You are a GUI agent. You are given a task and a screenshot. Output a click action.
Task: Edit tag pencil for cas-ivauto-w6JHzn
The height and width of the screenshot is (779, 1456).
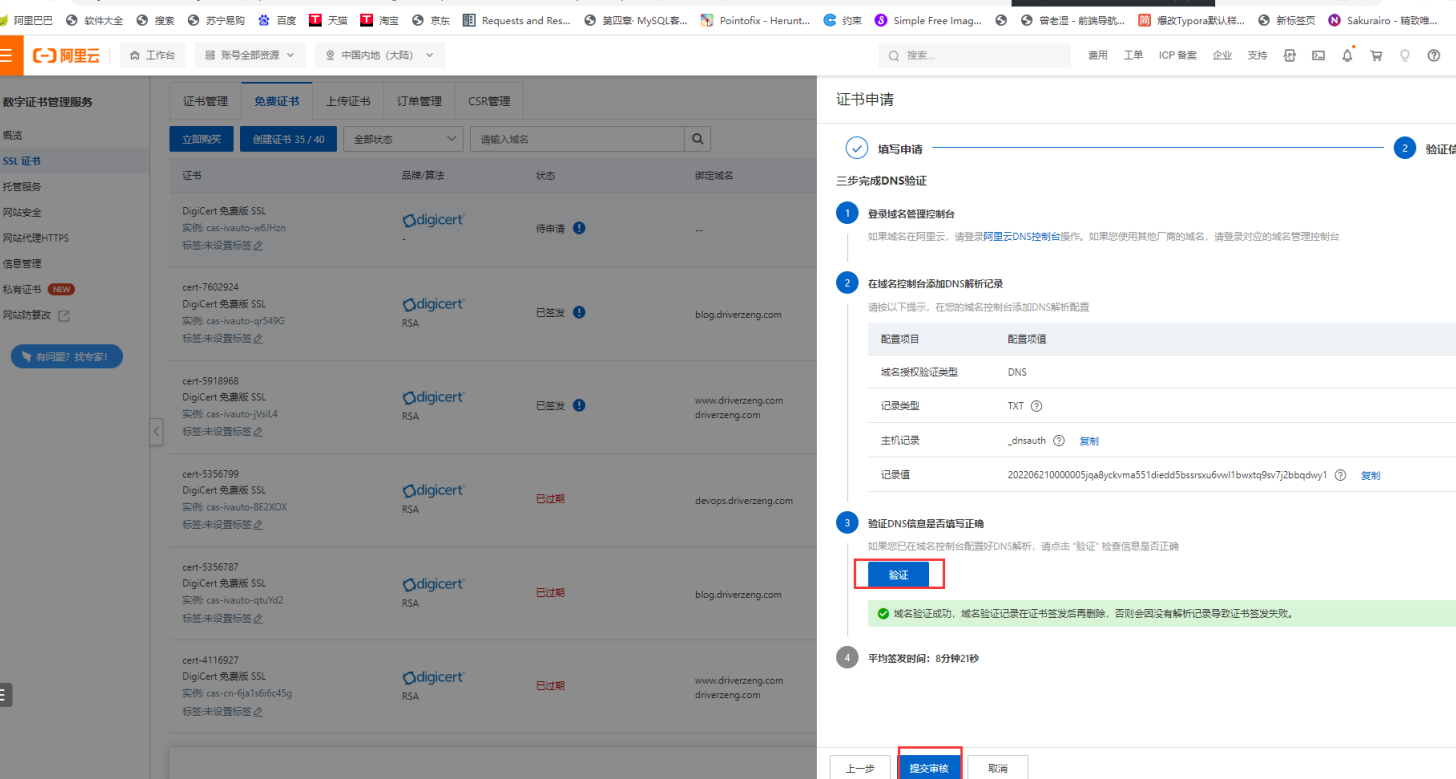(x=258, y=245)
